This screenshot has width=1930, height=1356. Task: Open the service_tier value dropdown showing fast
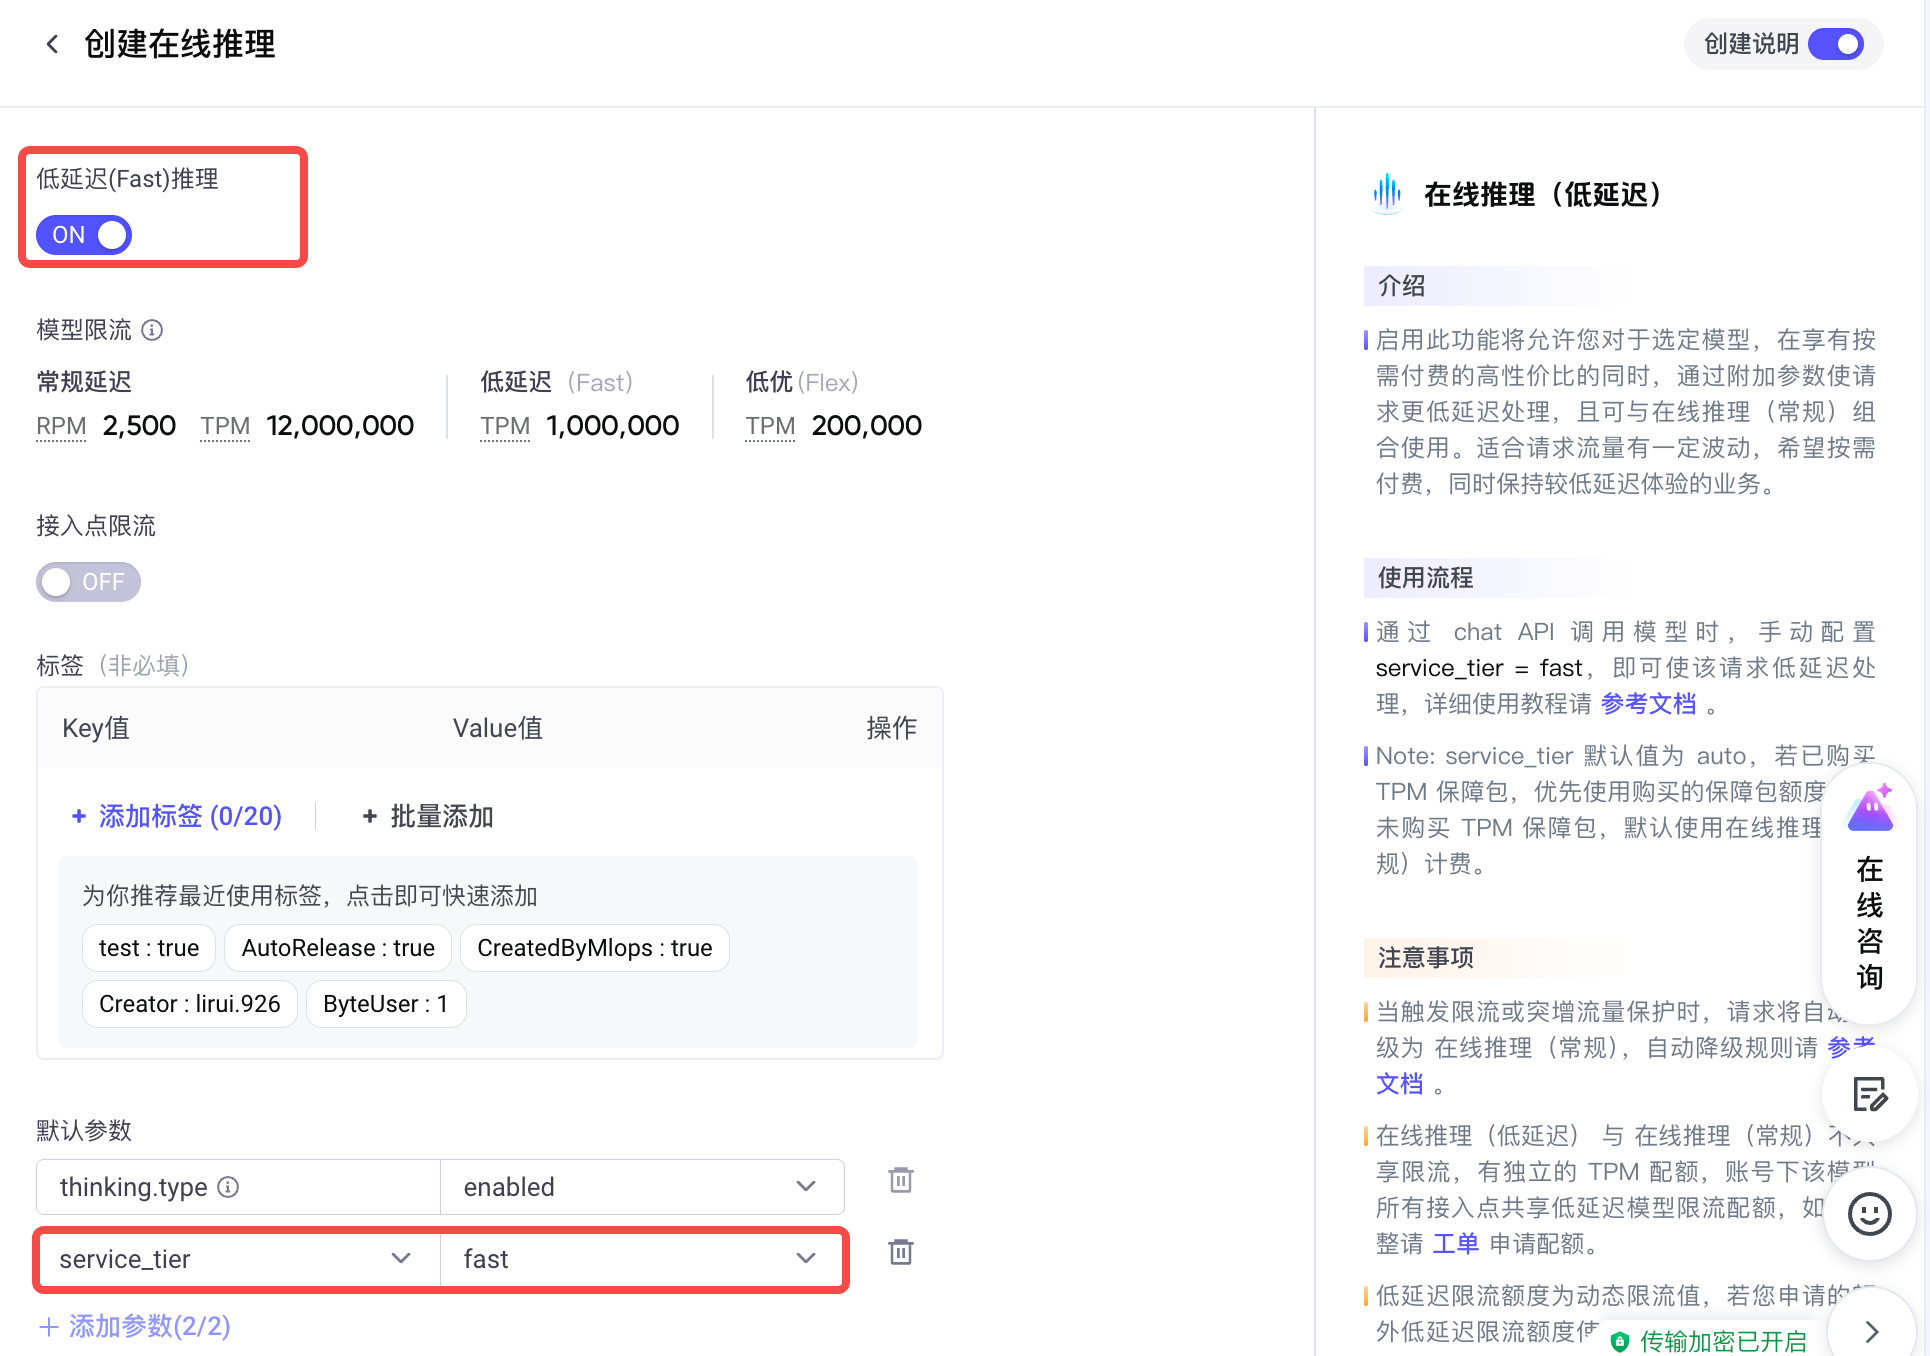click(642, 1259)
